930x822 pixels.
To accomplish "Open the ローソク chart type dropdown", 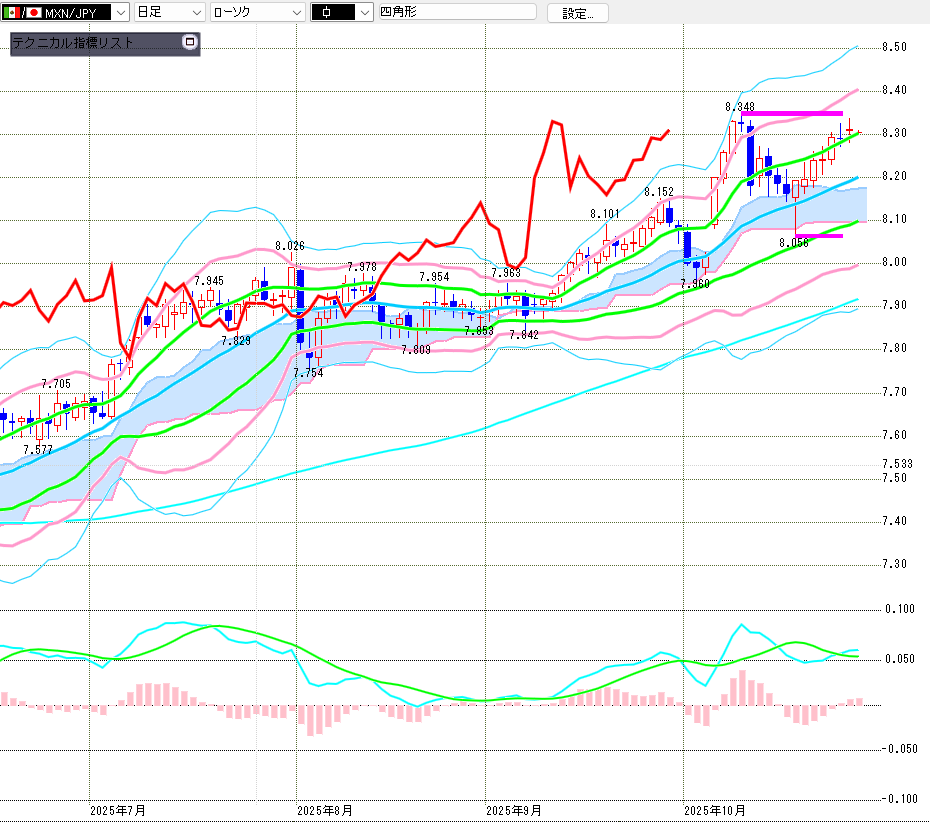I will pyautogui.click(x=297, y=12).
